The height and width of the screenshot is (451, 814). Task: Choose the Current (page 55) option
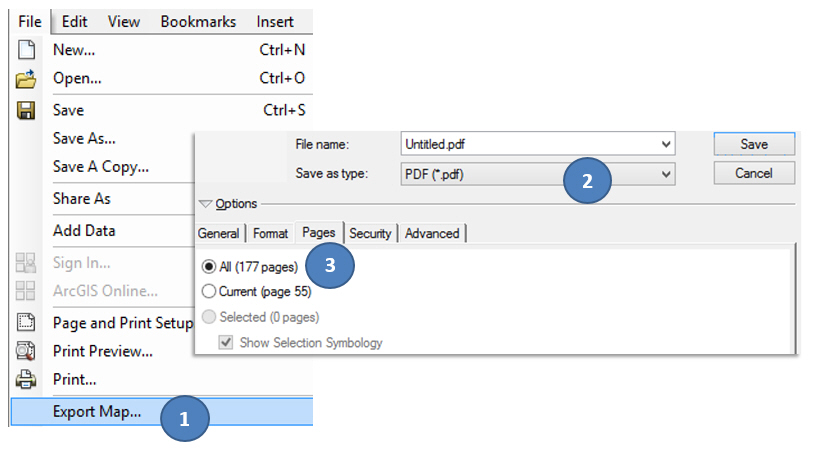pyautogui.click(x=209, y=292)
